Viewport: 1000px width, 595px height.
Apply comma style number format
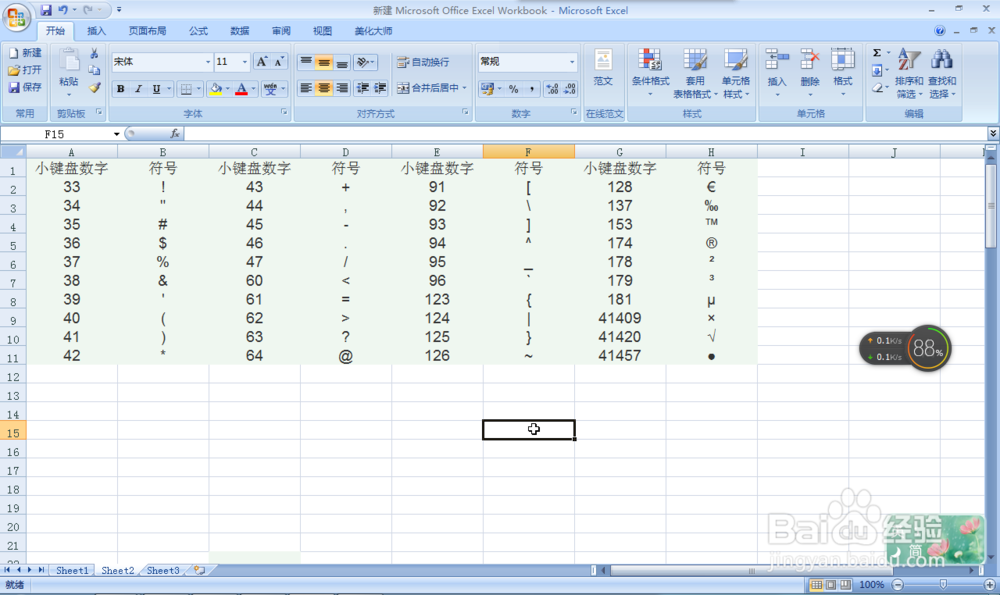[531, 89]
